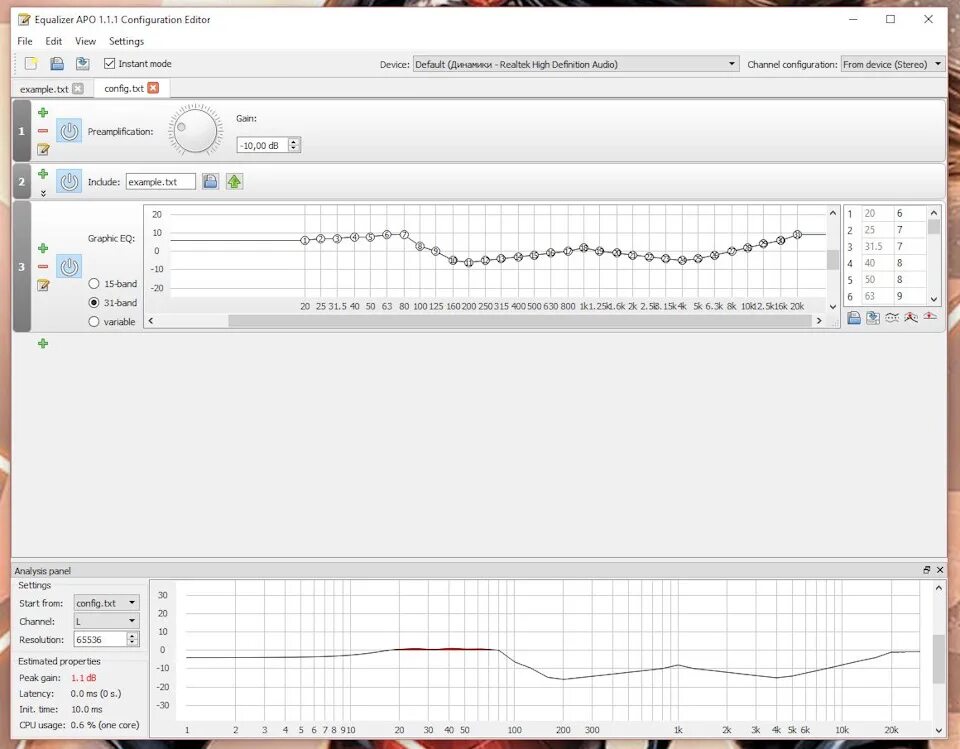Screen dimensions: 960x749
Task: Click the export Graphic EQ save icon
Action: click(854, 317)
